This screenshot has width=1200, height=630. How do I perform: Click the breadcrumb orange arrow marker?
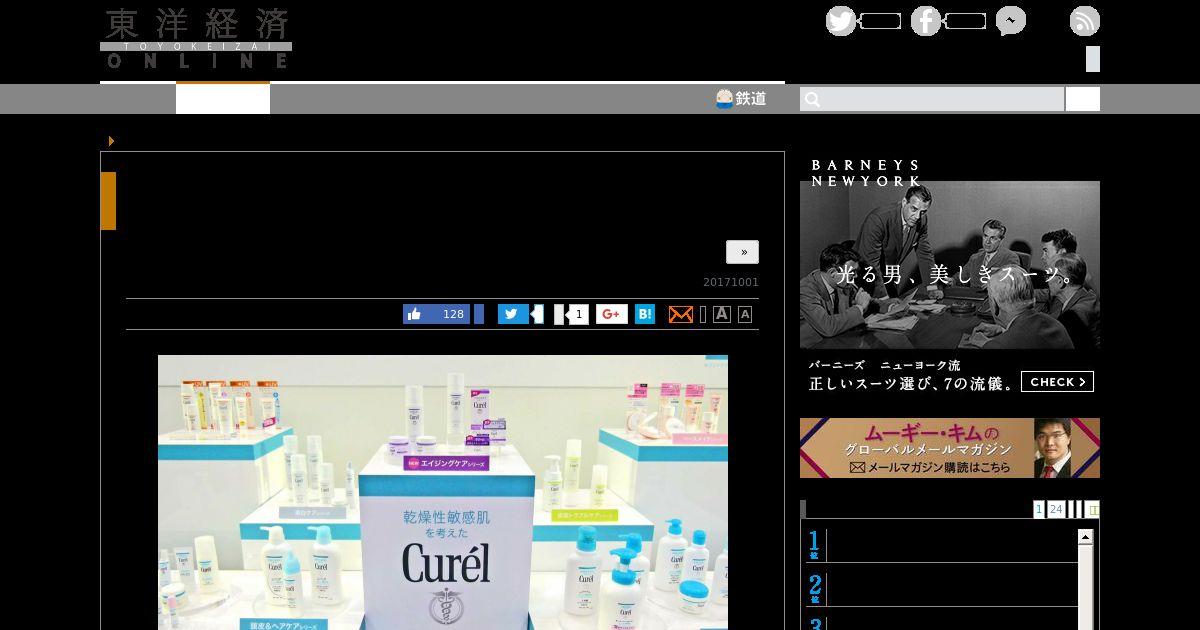[x=111, y=141]
